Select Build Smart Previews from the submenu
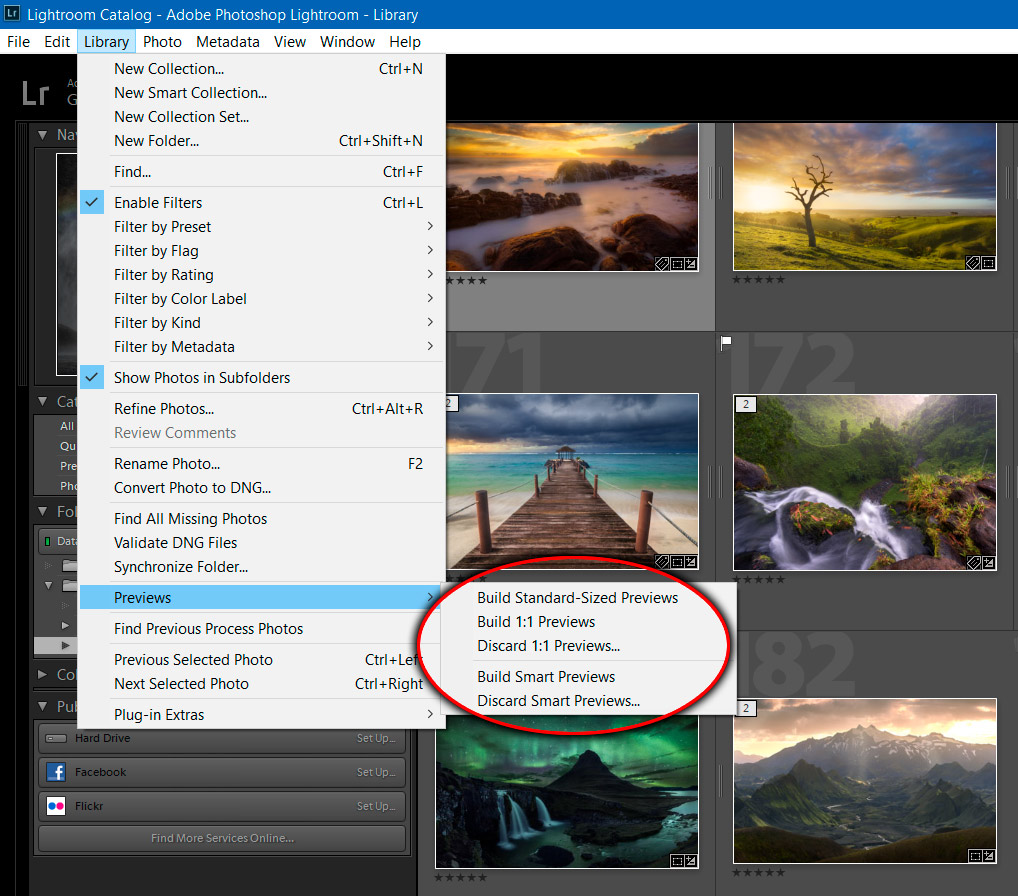The height and width of the screenshot is (896, 1018). 546,677
